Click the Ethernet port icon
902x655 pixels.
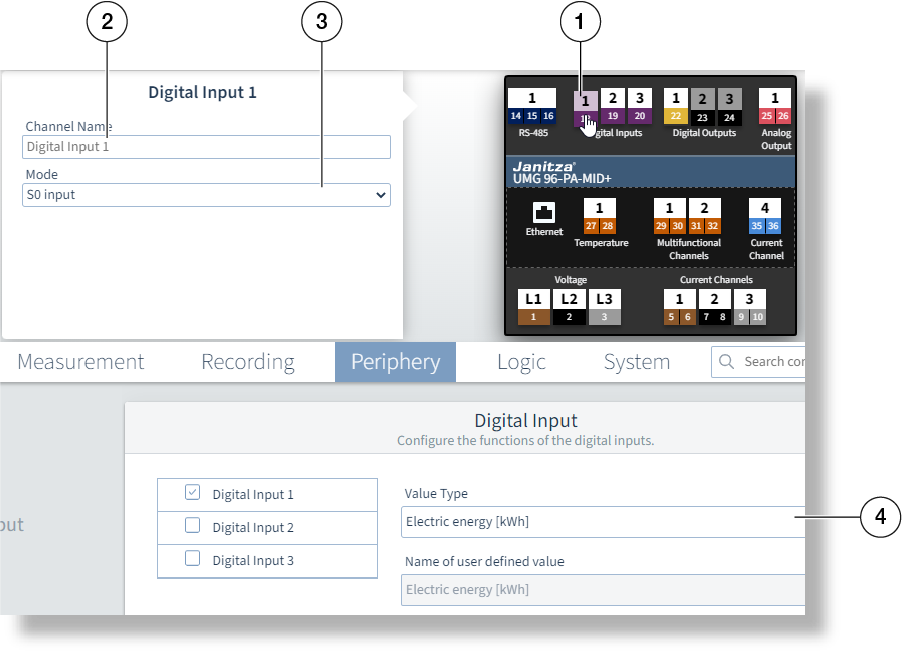click(x=544, y=213)
